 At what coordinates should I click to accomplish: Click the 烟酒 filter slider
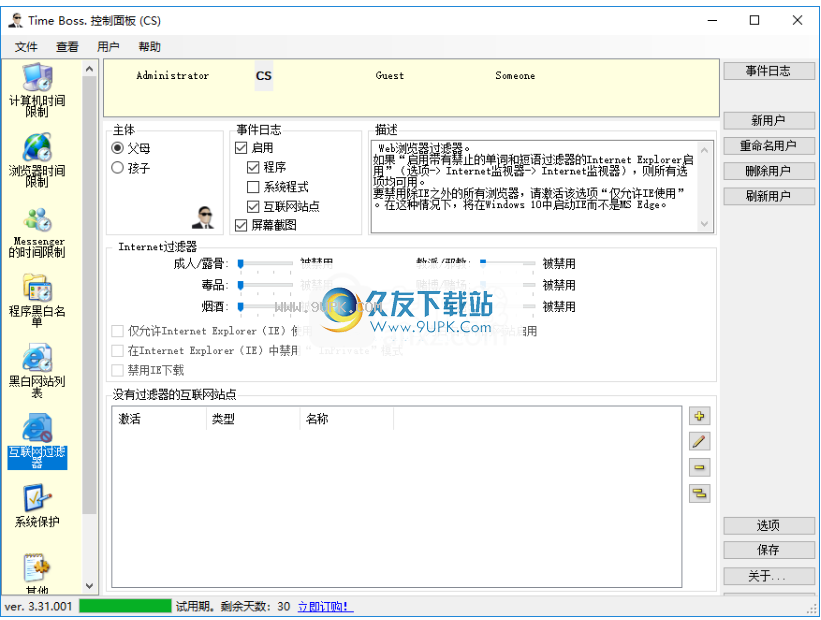coord(265,307)
